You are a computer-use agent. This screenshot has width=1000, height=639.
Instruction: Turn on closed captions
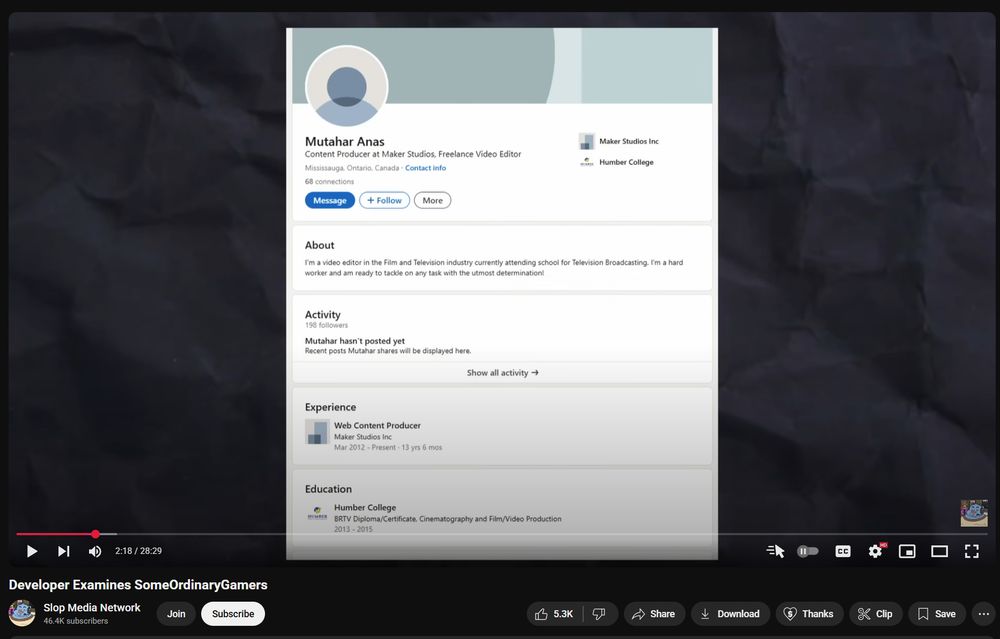(842, 551)
